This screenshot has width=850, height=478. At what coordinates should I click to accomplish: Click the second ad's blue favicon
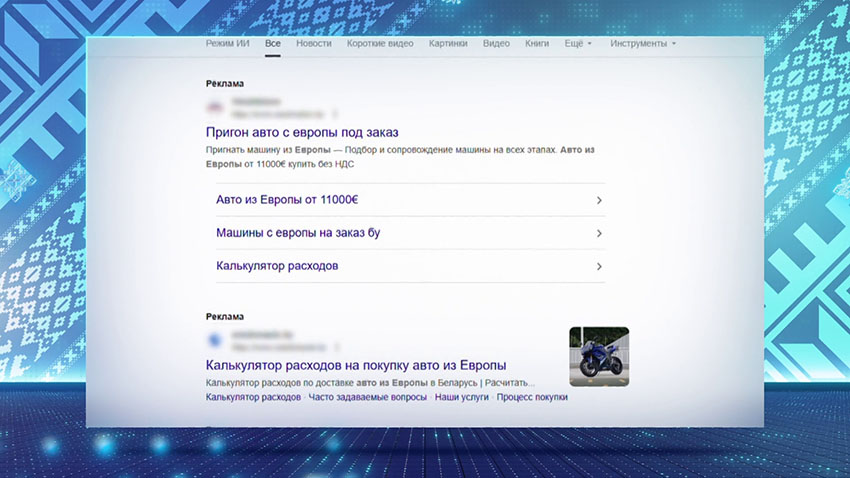(x=214, y=341)
